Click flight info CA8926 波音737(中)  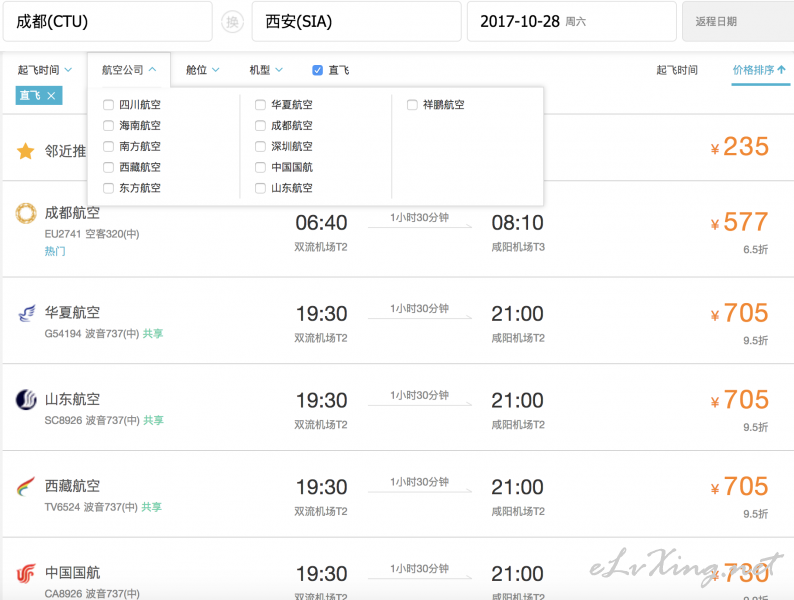click(92, 593)
